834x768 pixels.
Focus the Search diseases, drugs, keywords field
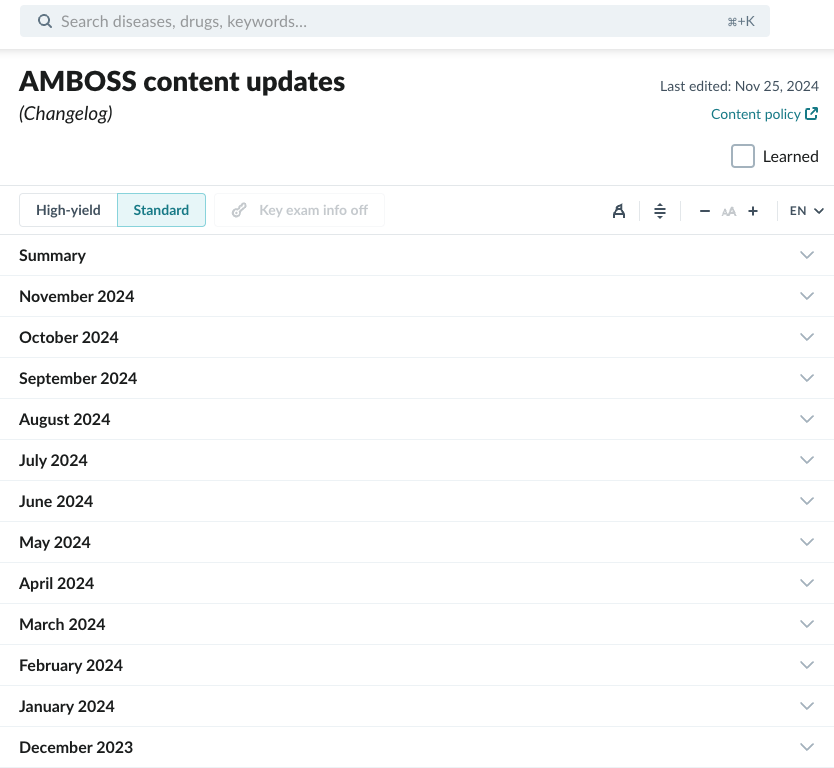click(x=395, y=21)
